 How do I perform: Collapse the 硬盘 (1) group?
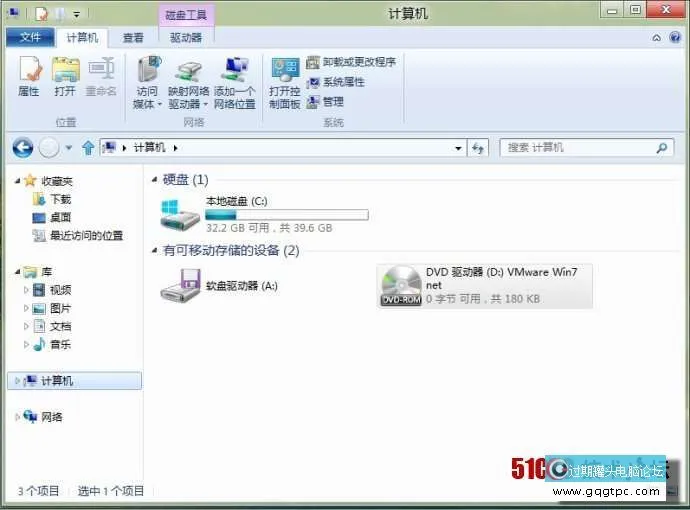point(154,179)
